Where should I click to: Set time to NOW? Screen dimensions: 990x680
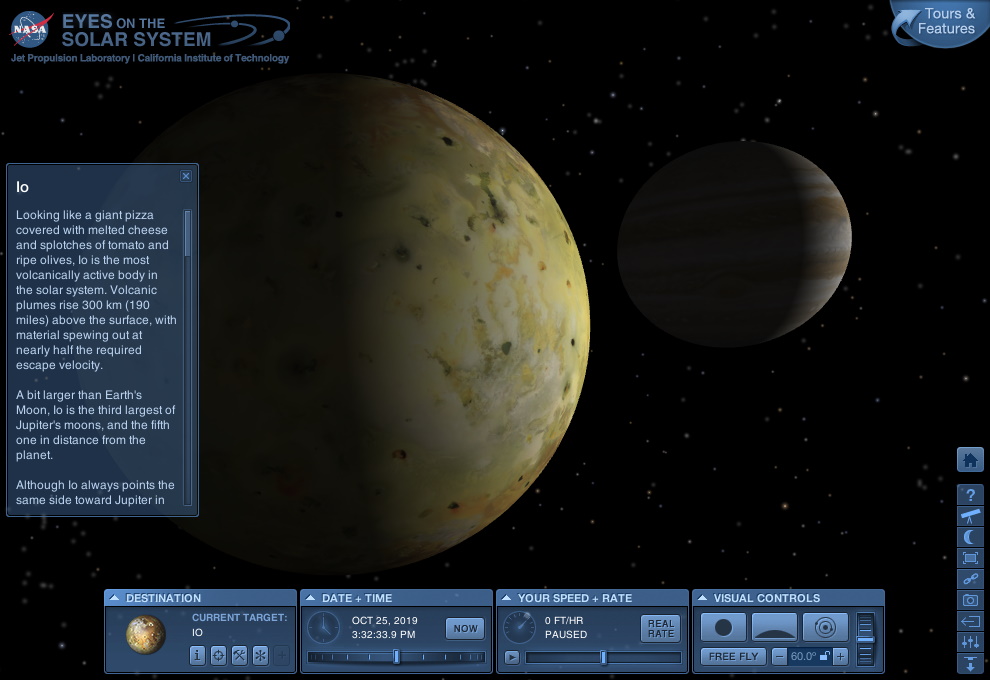(465, 628)
